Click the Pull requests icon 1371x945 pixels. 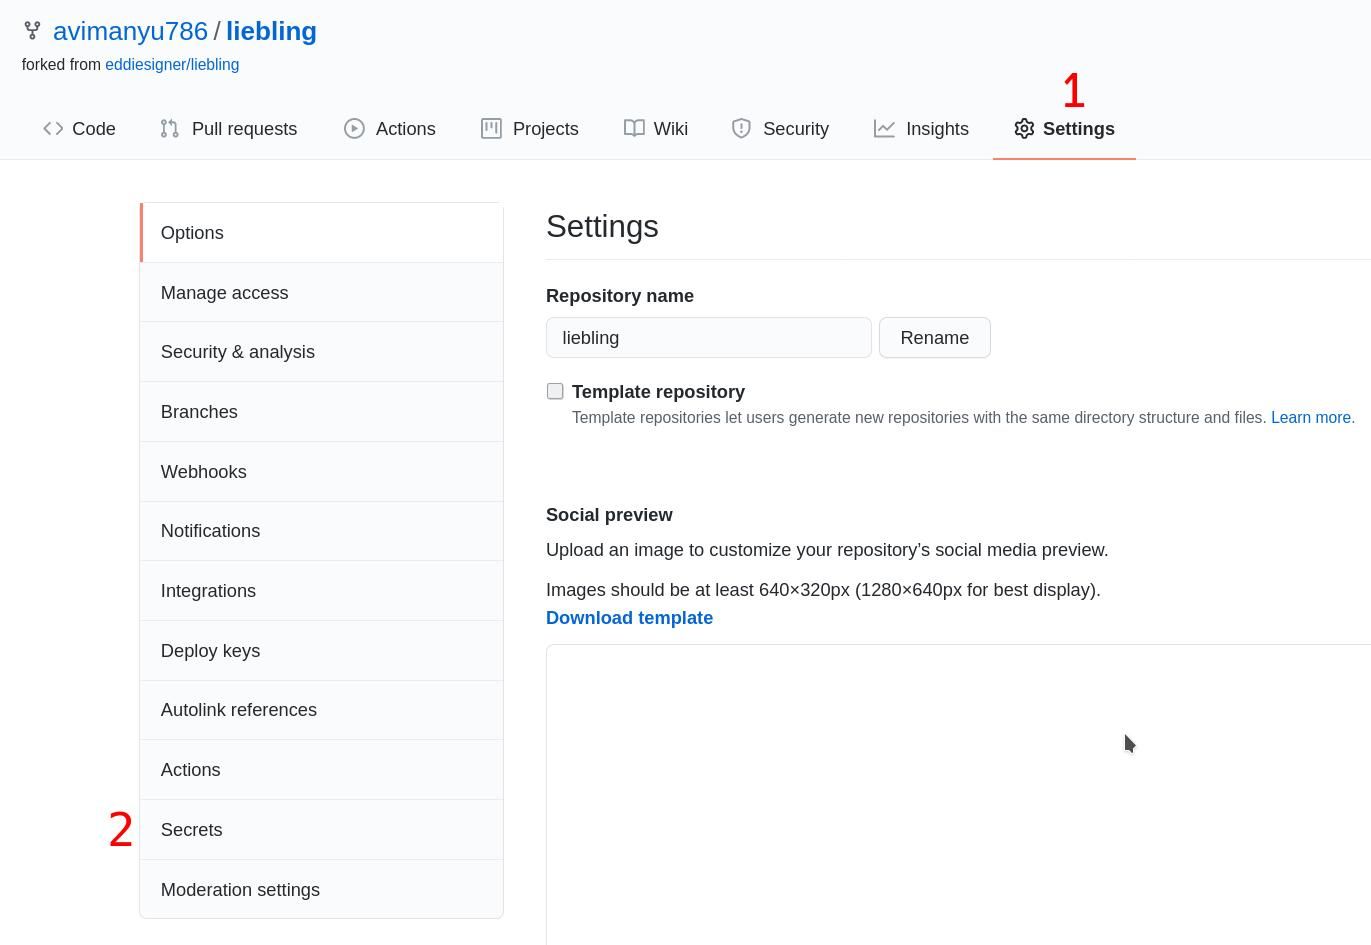coord(170,129)
